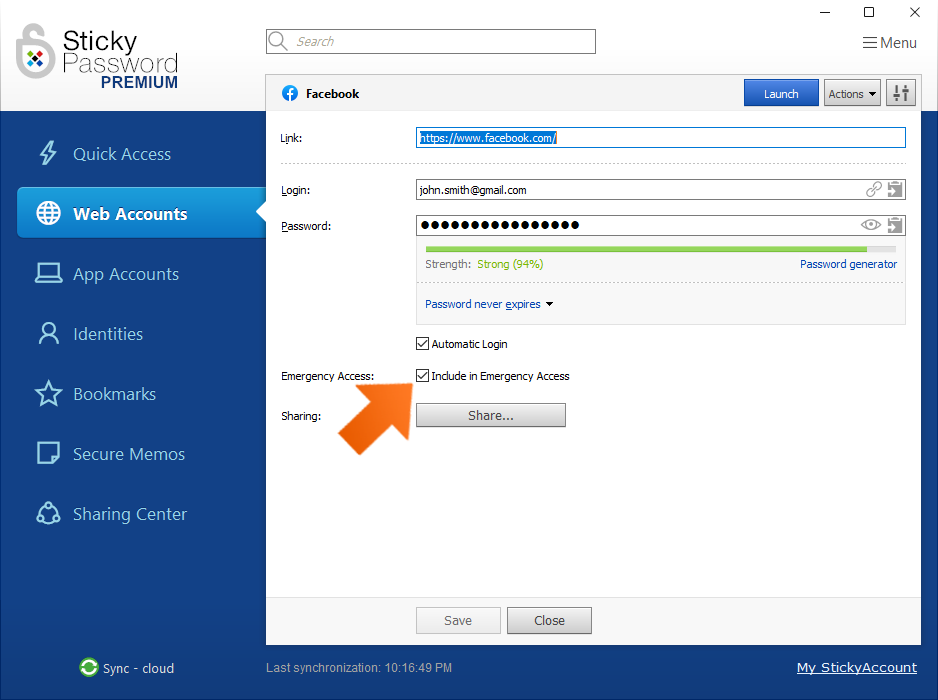Screen dimensions: 938x700
Task: Click the green sync status icon
Action: [89, 667]
